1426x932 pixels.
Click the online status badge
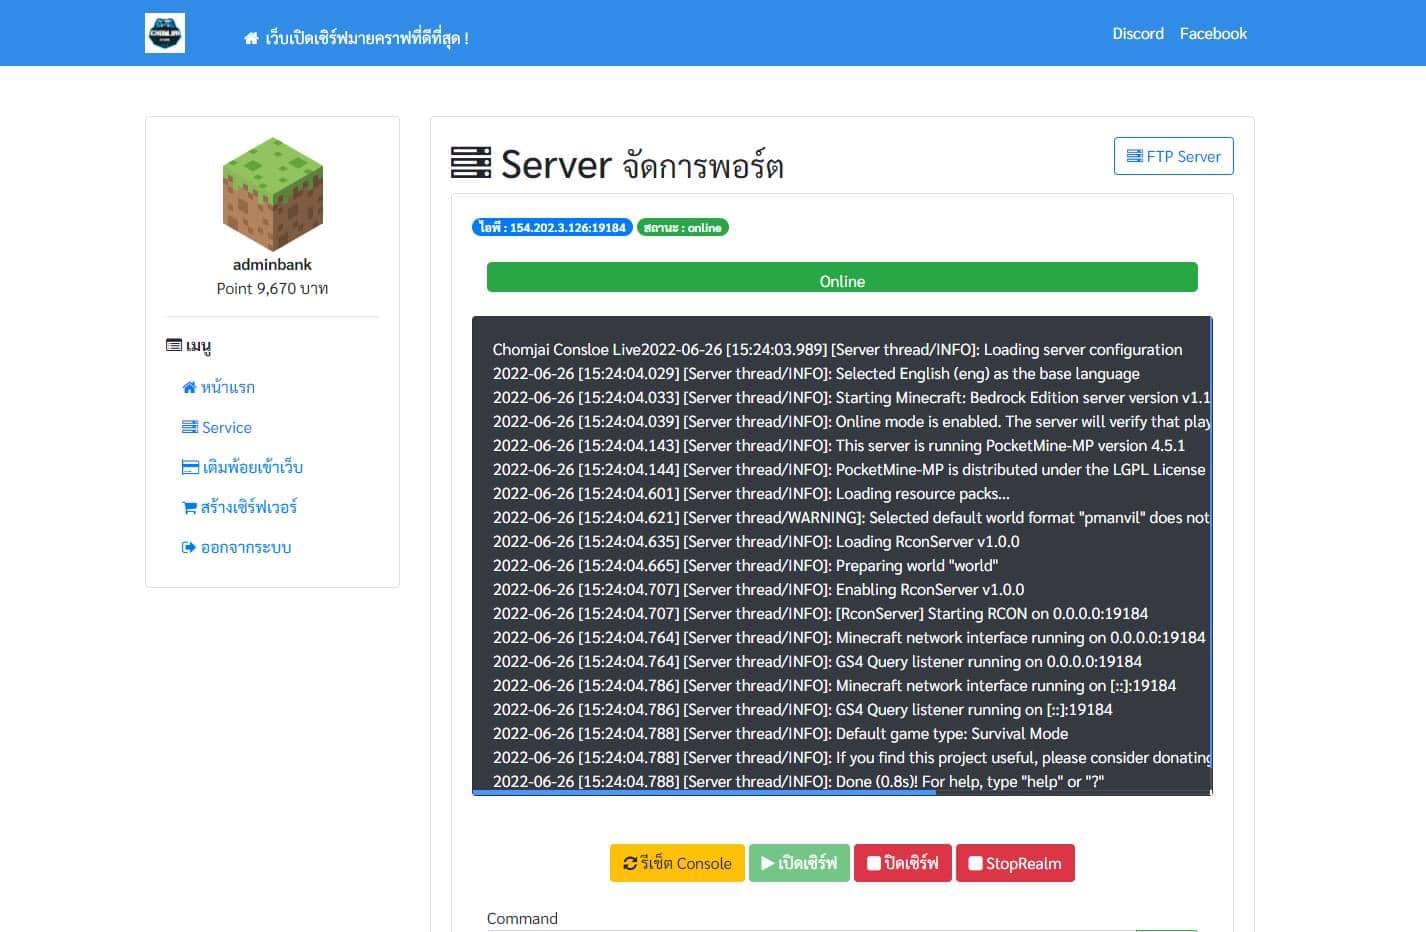(683, 227)
